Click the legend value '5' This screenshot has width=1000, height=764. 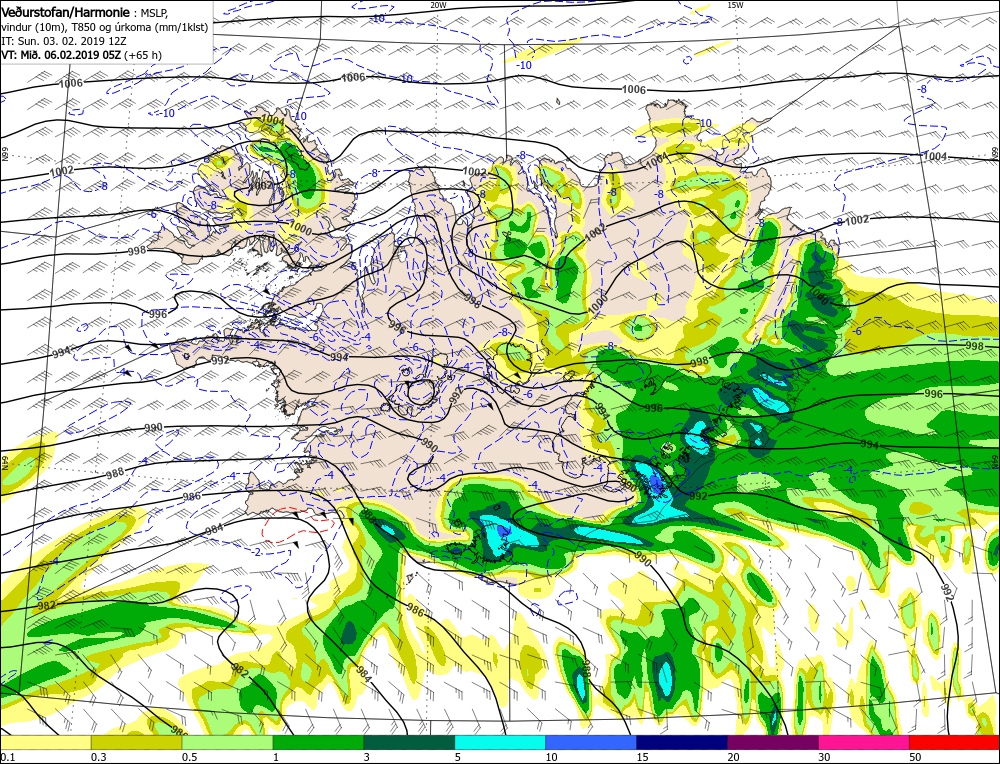(458, 757)
